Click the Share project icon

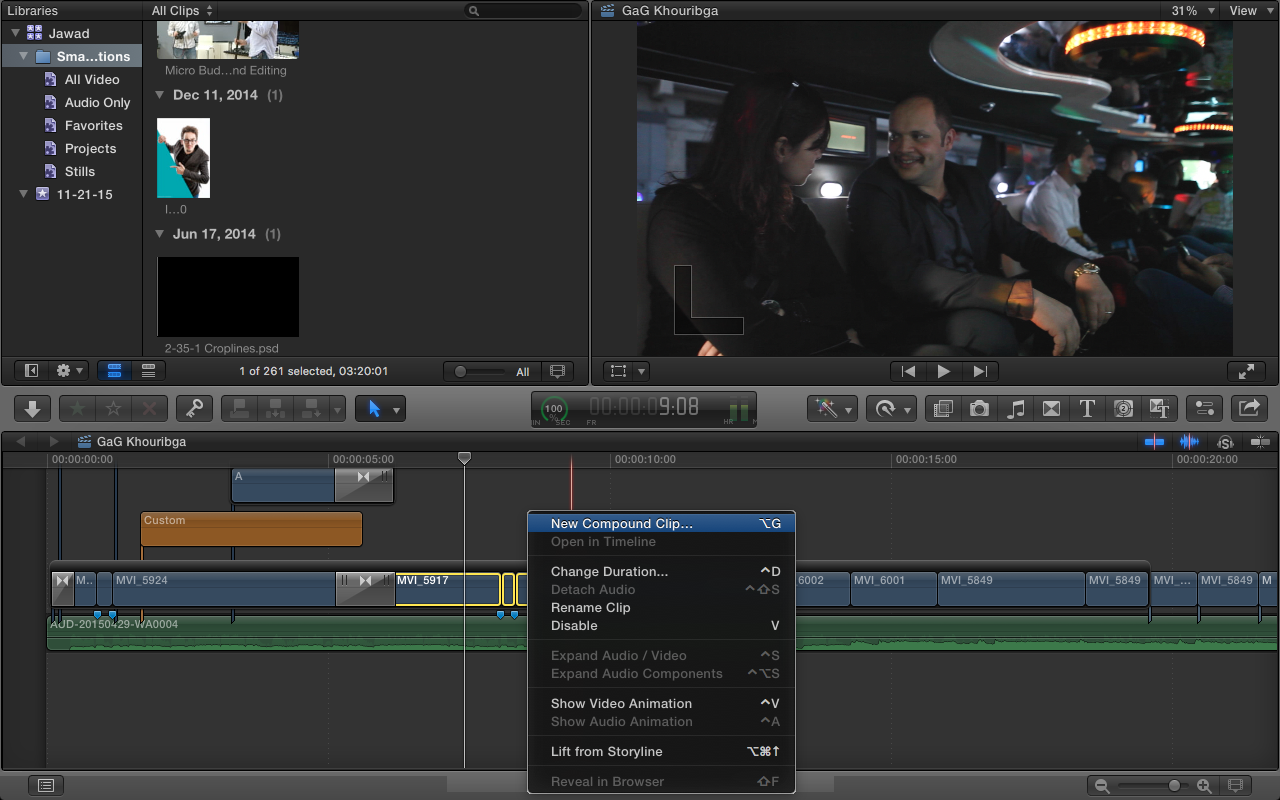[1249, 408]
